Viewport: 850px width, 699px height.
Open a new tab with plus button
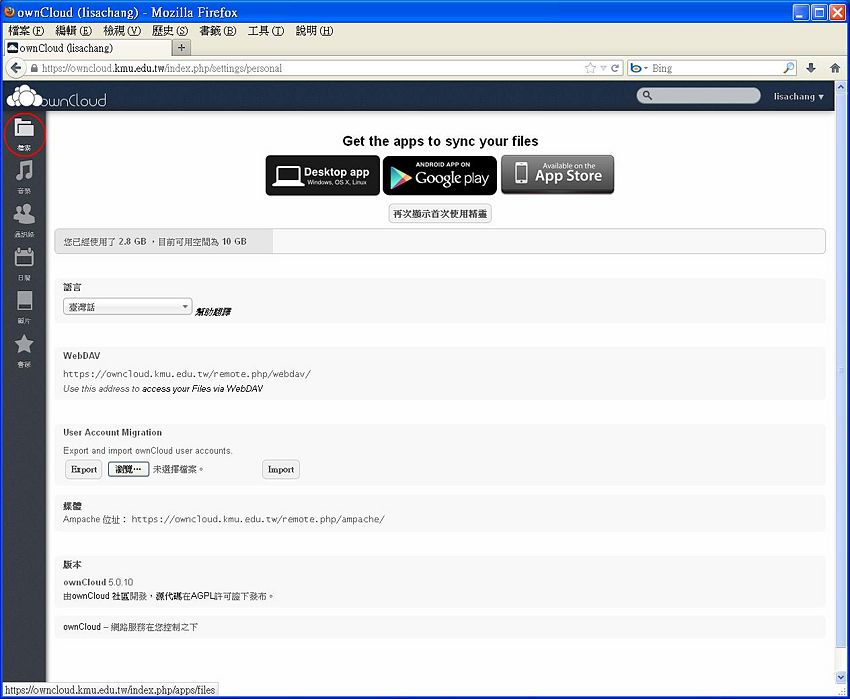(x=181, y=48)
